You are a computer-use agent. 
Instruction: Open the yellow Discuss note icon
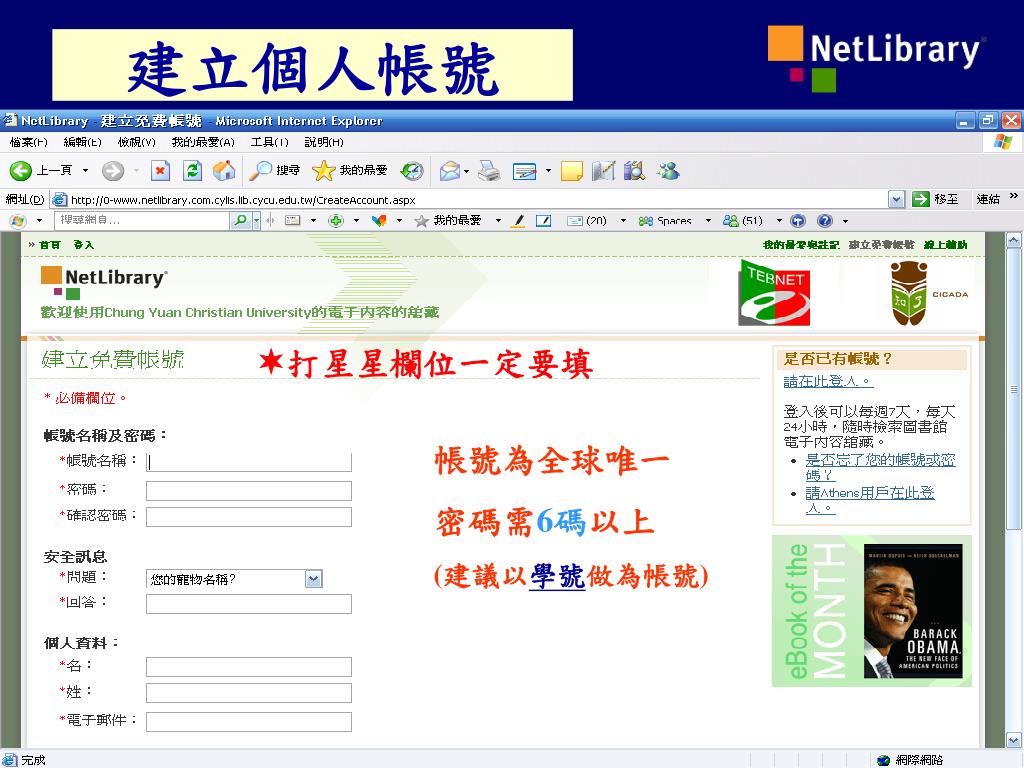[571, 171]
